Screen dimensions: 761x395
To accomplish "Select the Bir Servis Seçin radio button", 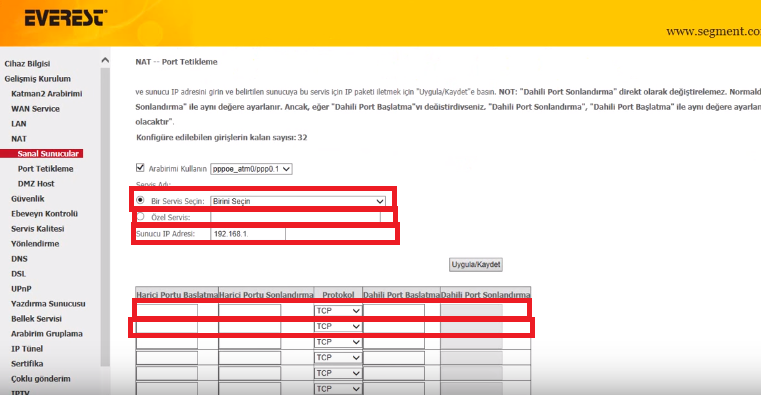I will 140,200.
